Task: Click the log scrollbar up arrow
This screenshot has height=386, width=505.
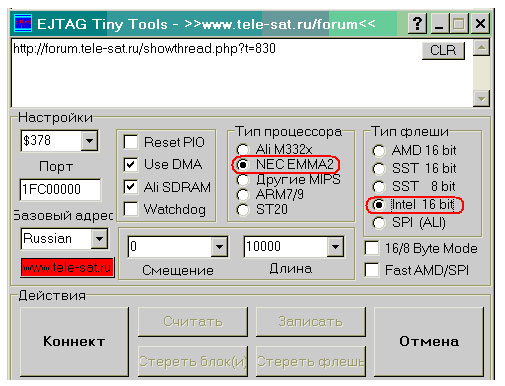Action: 481,48
